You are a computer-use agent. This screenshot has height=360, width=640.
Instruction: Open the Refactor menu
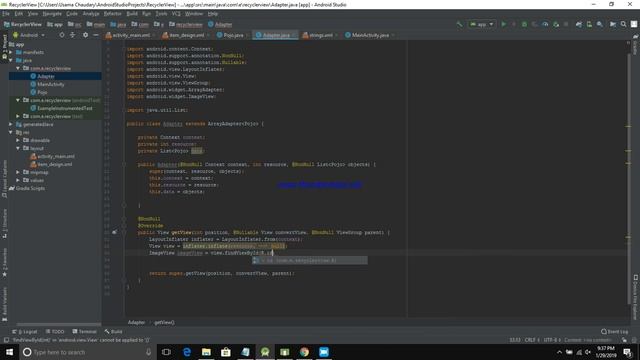click(113, 13)
